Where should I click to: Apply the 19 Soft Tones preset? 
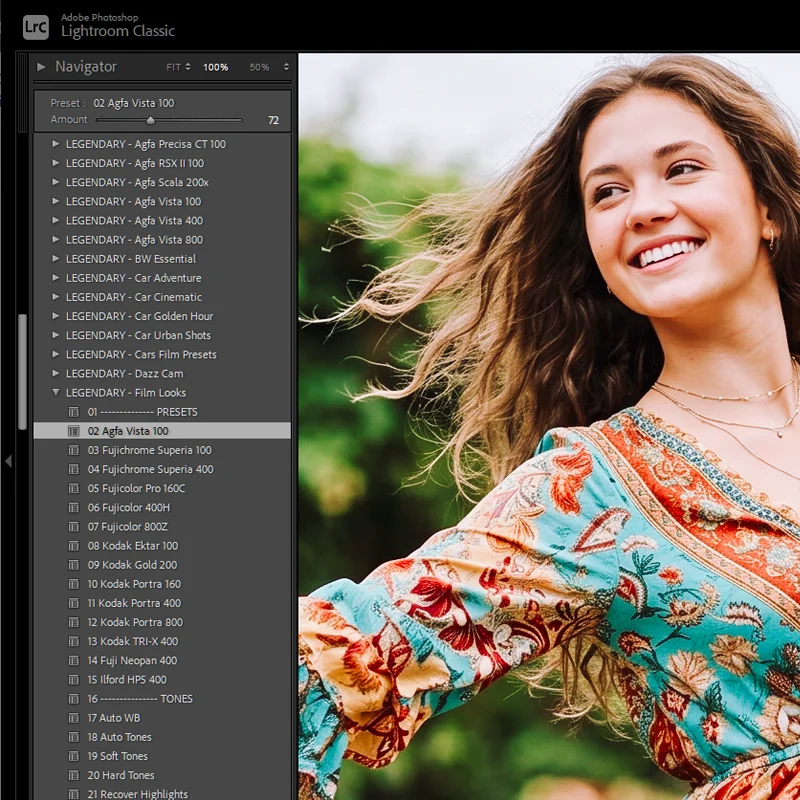coord(117,756)
